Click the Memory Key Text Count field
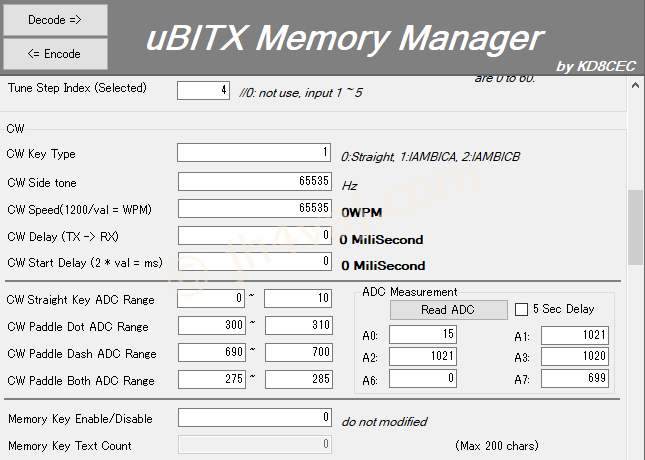The width and height of the screenshot is (645, 460). point(255,444)
